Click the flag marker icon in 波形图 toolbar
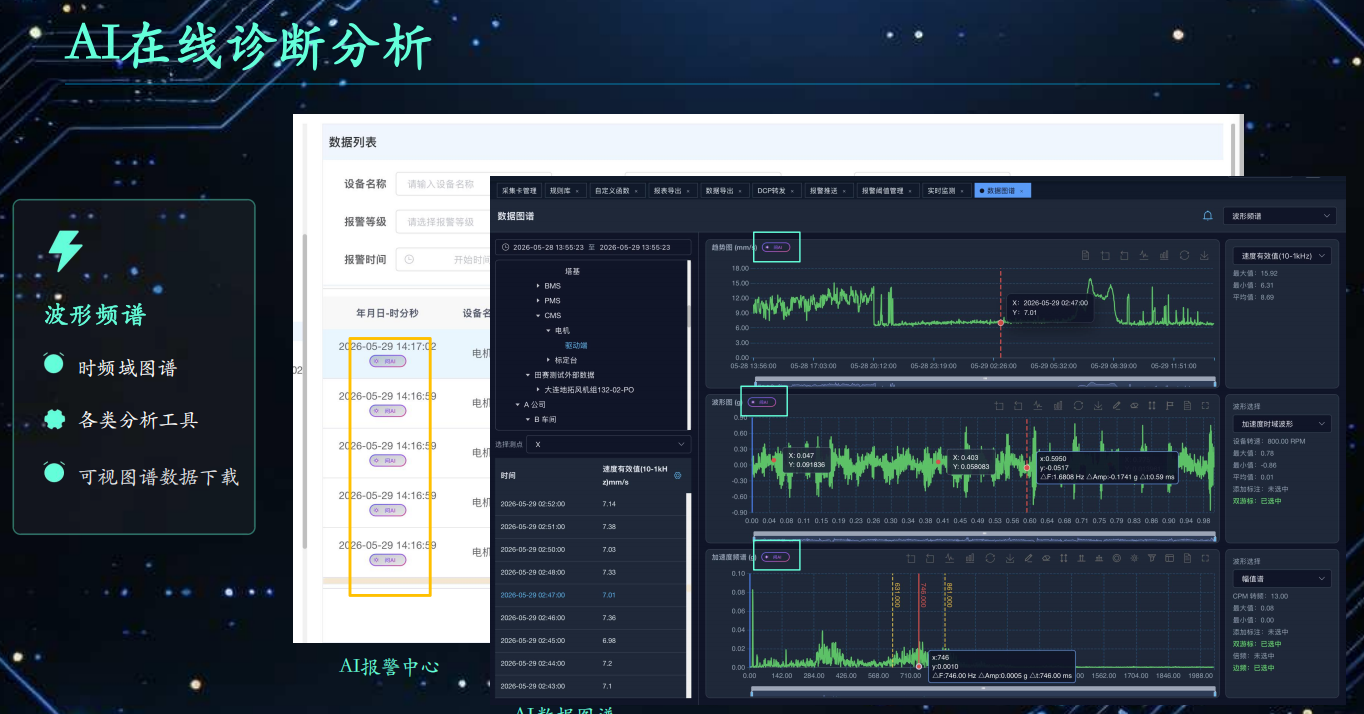 [x=1170, y=405]
